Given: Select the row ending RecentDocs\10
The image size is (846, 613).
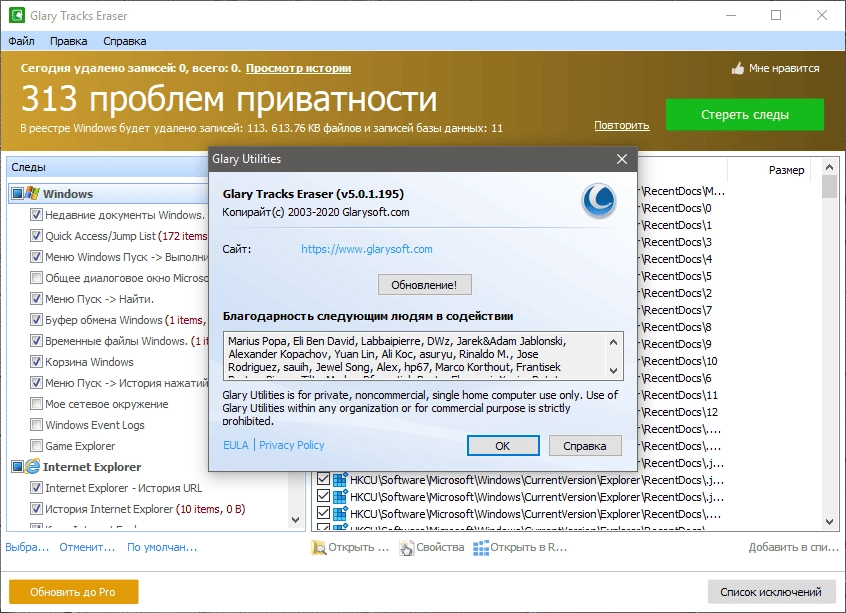Looking at the screenshot, I should click(680, 361).
